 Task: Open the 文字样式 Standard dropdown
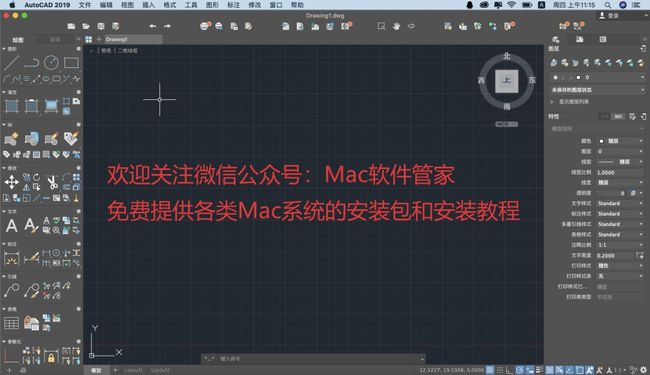pyautogui.click(x=621, y=203)
